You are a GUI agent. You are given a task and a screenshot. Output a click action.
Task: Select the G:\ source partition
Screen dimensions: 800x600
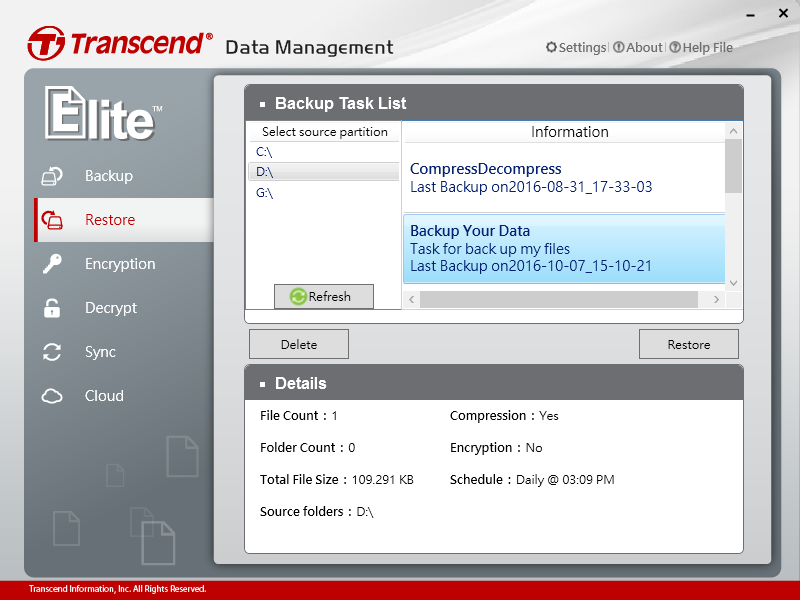264,193
